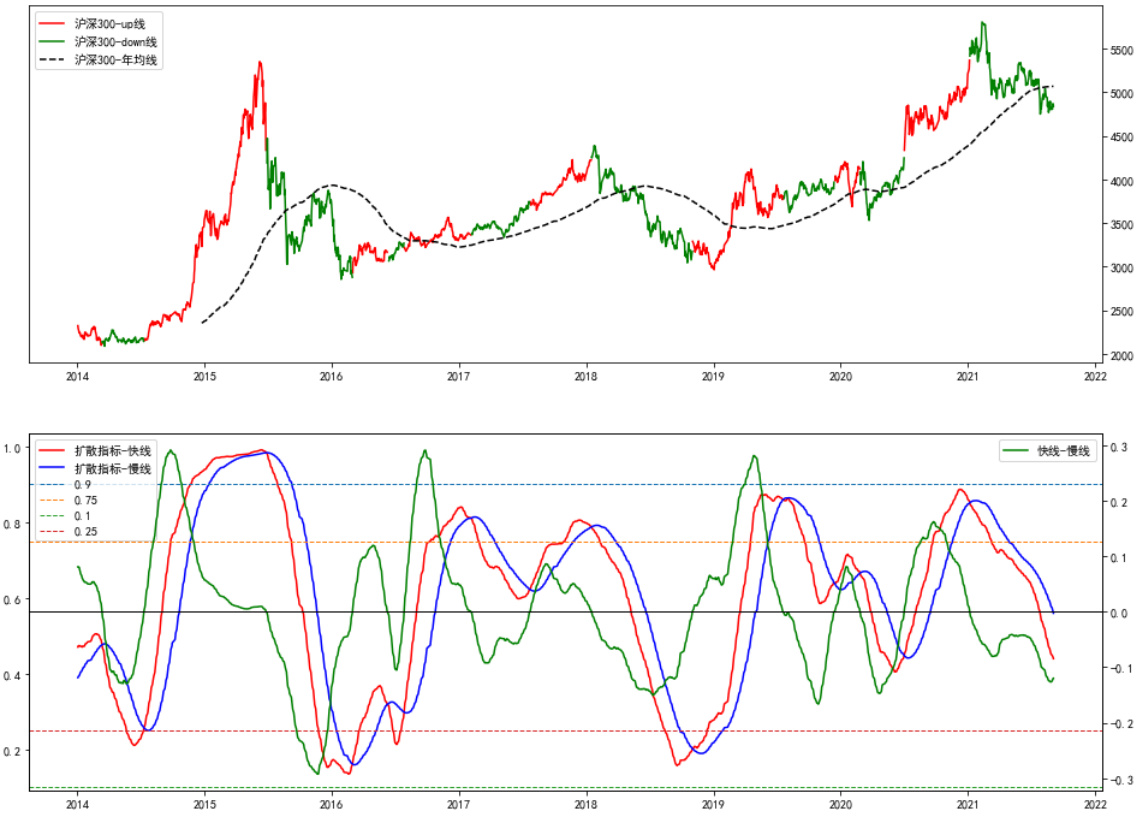Click 2022 on the price chart's date axis
1140x816 pixels.
pos(1095,377)
